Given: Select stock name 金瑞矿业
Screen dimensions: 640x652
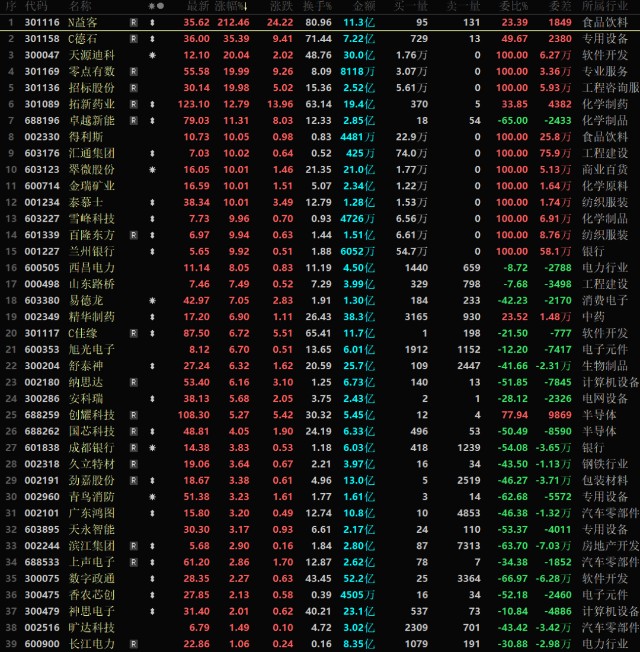Looking at the screenshot, I should click(x=92, y=186).
